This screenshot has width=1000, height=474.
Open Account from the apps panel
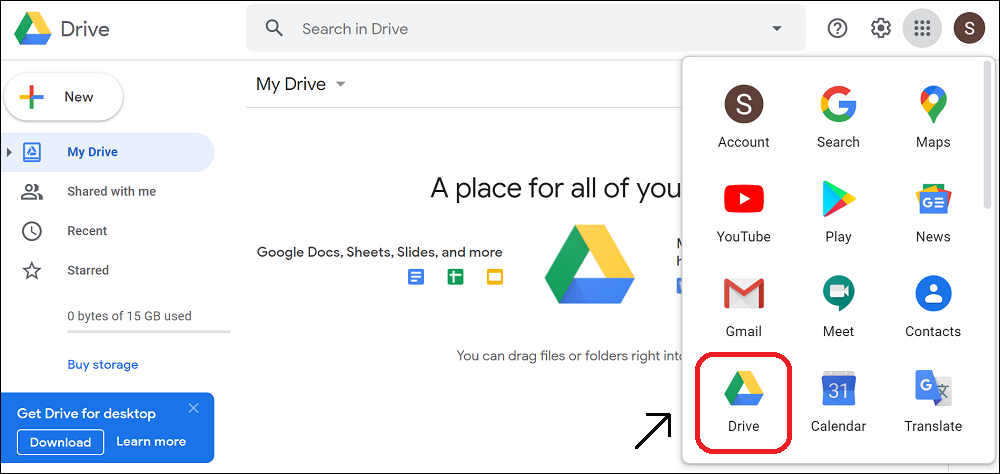[744, 117]
